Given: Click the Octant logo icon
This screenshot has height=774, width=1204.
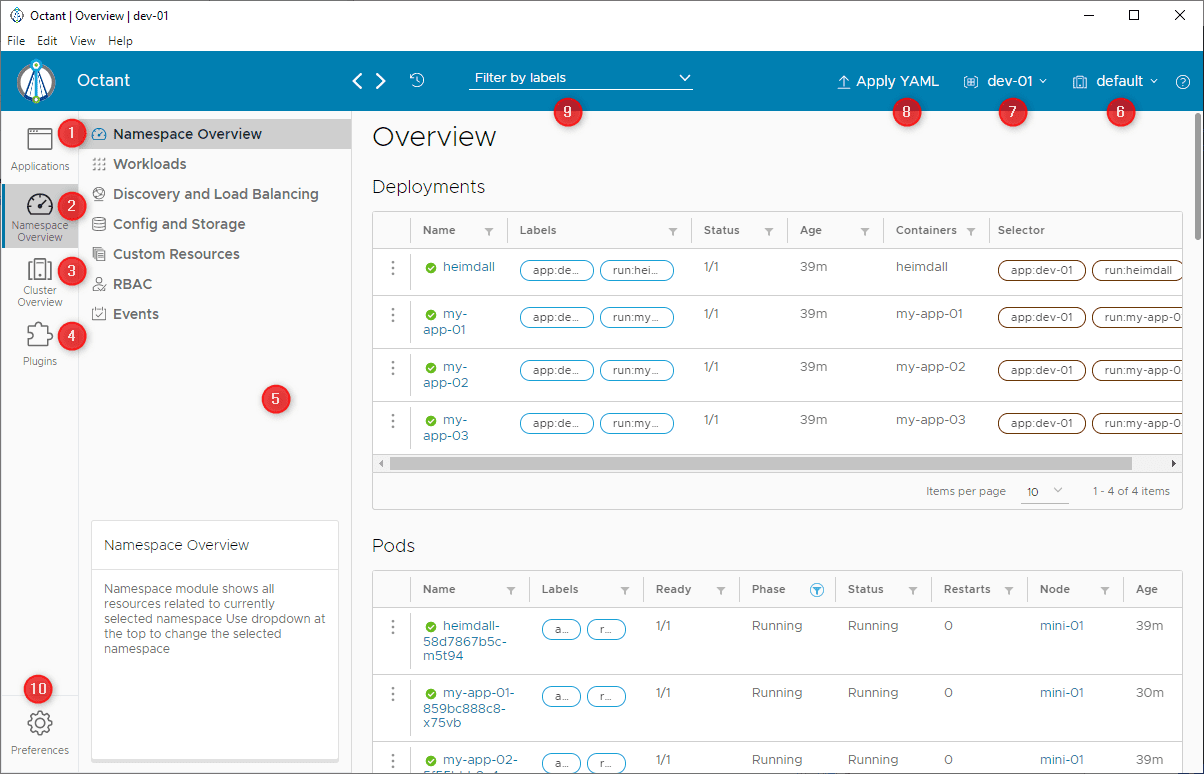Looking at the screenshot, I should point(36,81).
